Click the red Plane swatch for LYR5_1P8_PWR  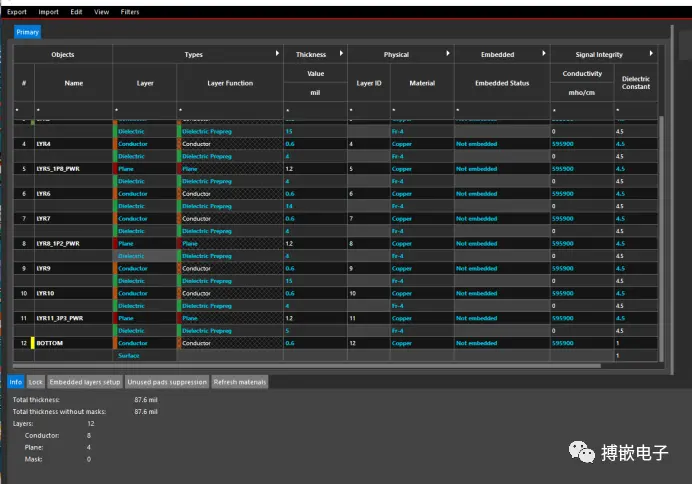click(x=115, y=169)
